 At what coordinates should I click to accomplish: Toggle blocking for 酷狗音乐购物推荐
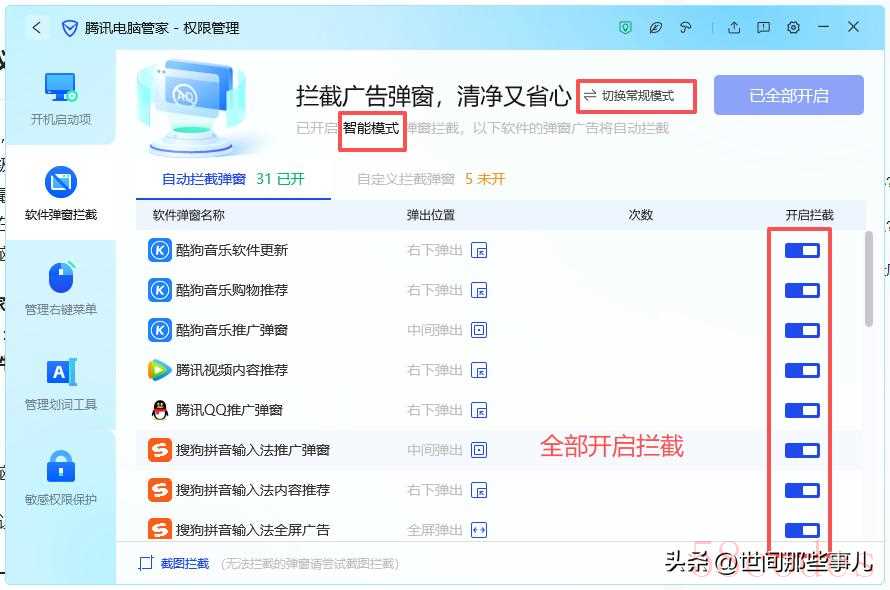point(802,291)
